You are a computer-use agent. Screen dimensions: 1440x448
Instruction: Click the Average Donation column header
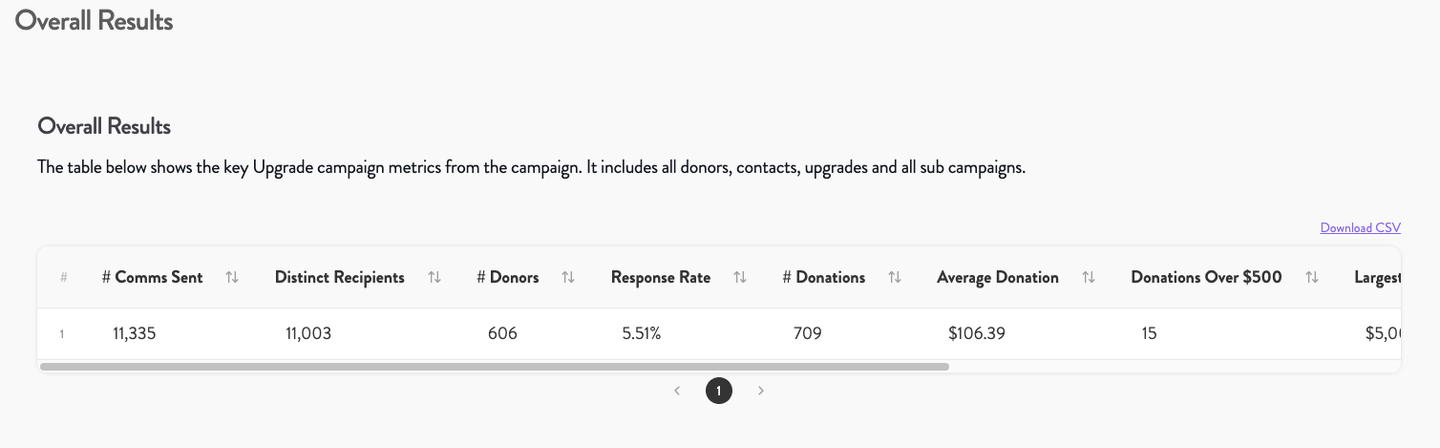click(x=998, y=278)
